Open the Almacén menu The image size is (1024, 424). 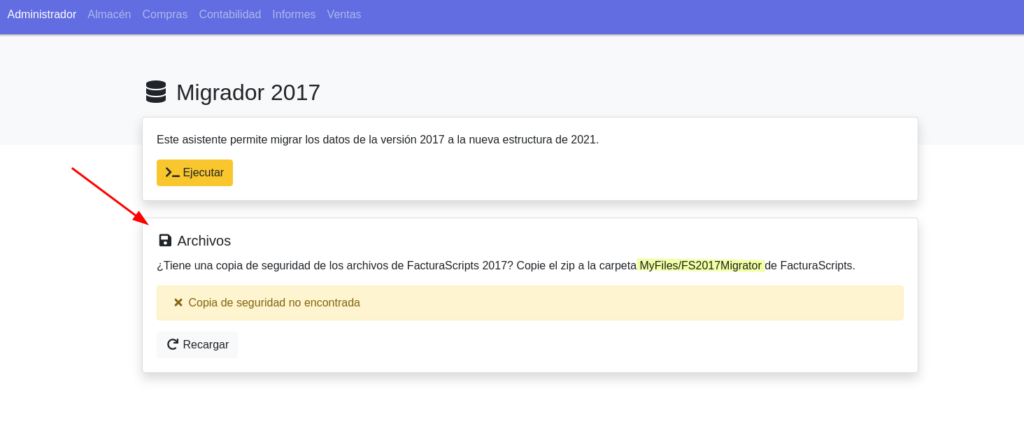pyautogui.click(x=109, y=14)
